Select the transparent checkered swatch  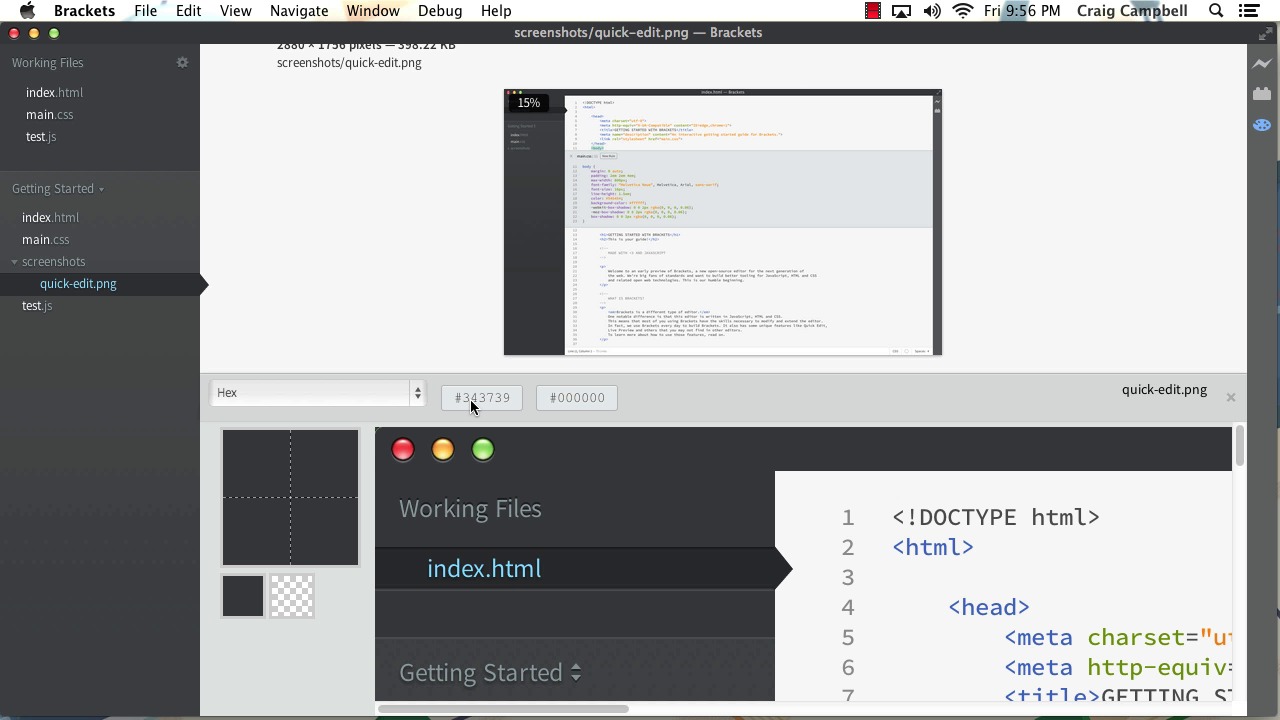(292, 596)
